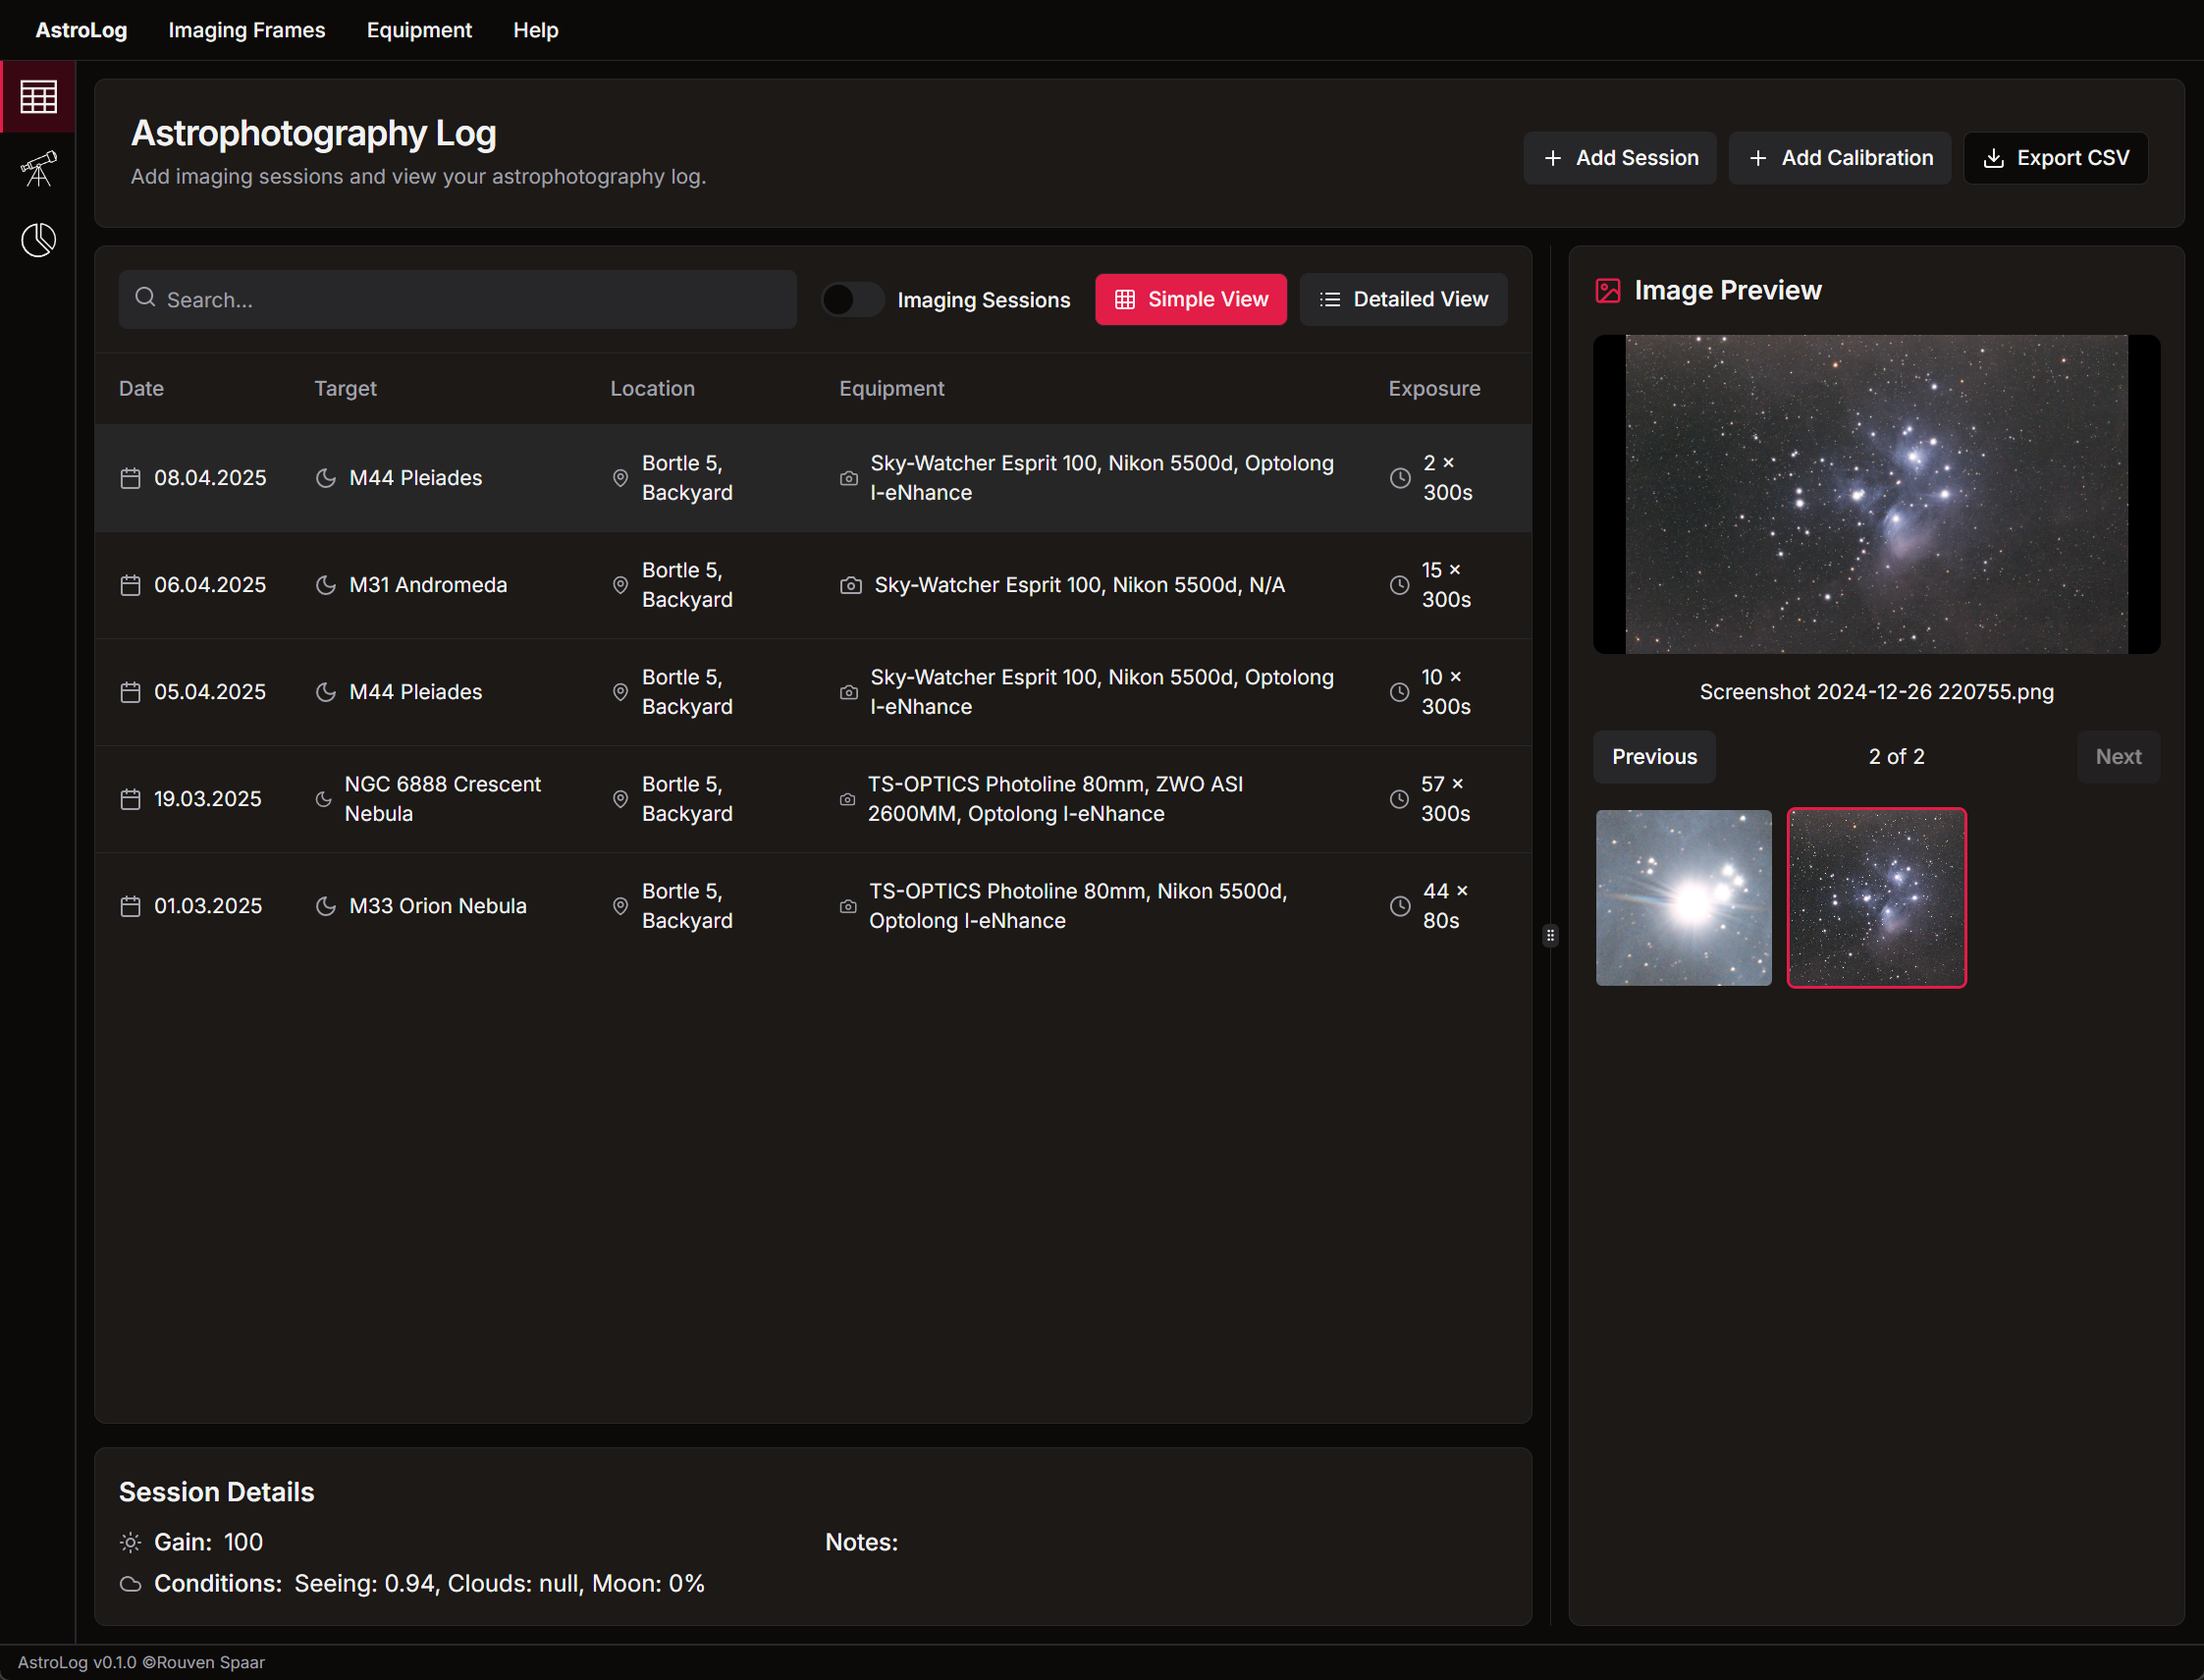Viewport: 2204px width, 1680px height.
Task: Open the log table view in the sidebar
Action: click(37, 96)
